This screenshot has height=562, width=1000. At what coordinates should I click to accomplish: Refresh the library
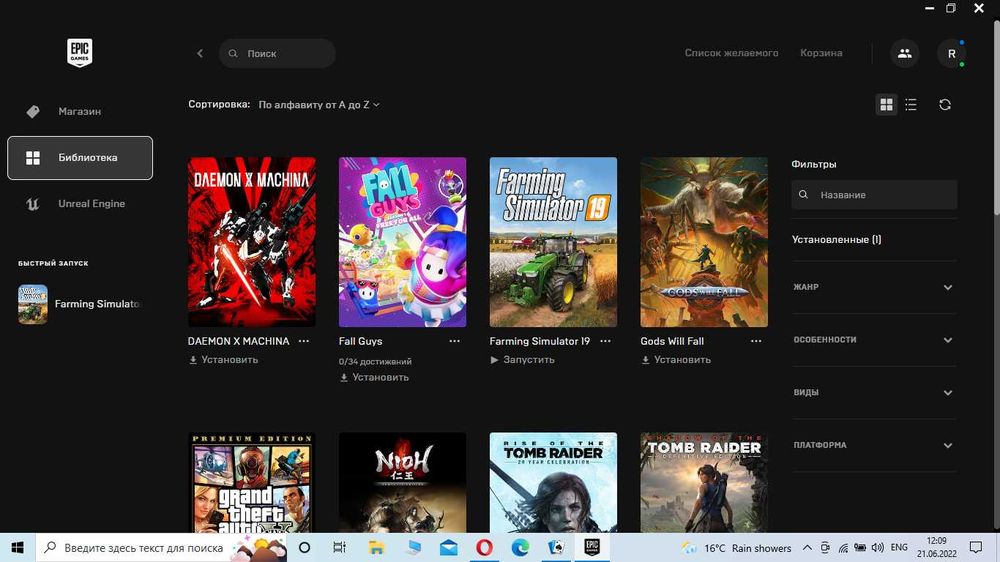click(945, 105)
